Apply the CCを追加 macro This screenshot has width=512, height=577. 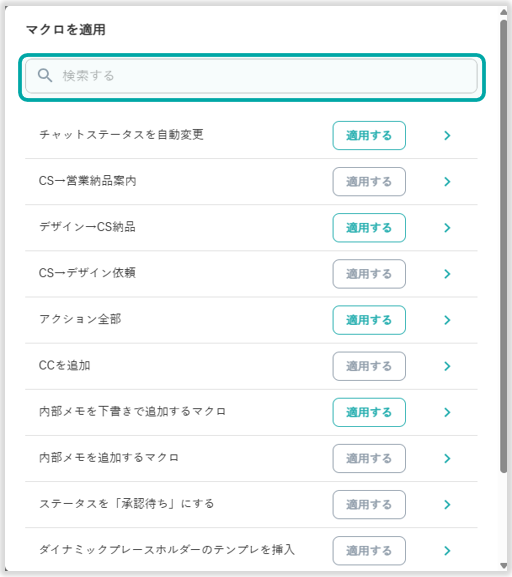[x=369, y=366]
